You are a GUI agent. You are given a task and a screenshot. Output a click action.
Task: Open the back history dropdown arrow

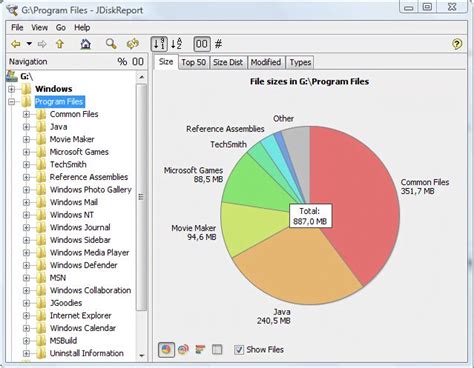(x=29, y=44)
